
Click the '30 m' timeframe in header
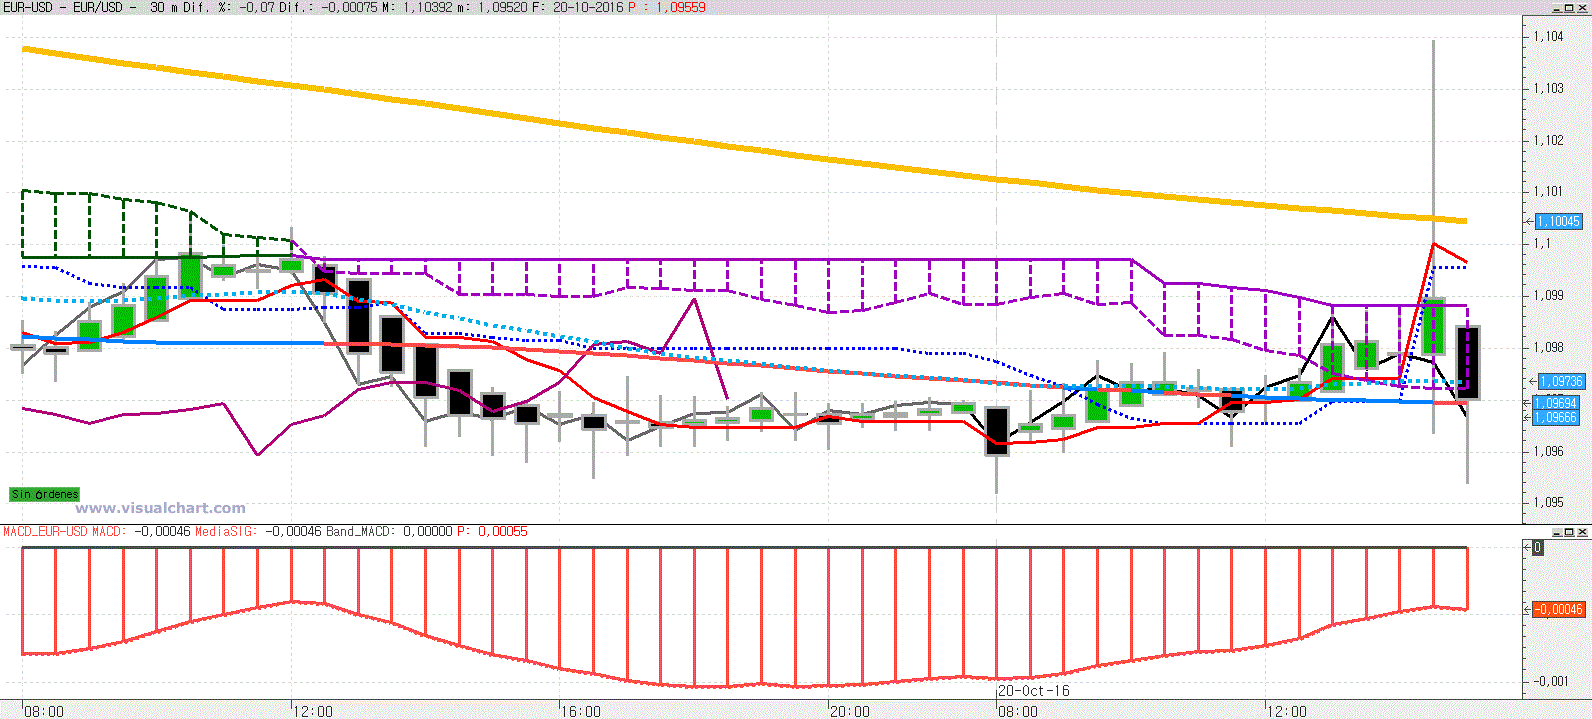(x=163, y=7)
